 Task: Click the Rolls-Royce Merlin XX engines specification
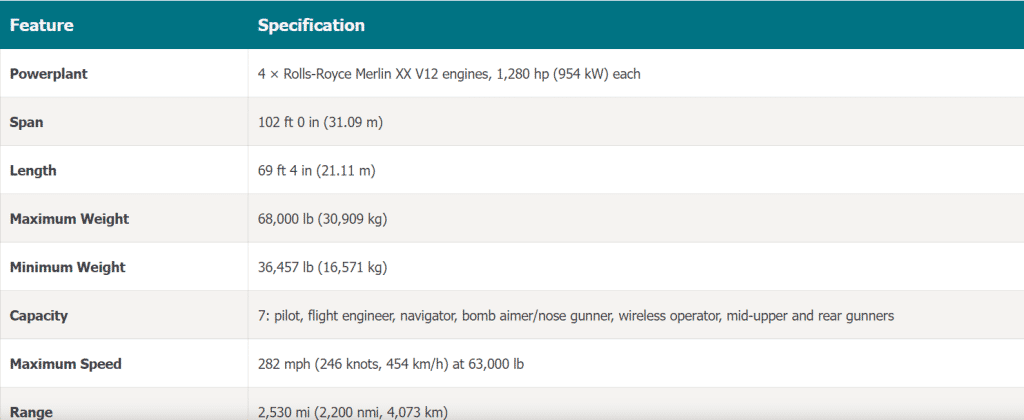449,74
